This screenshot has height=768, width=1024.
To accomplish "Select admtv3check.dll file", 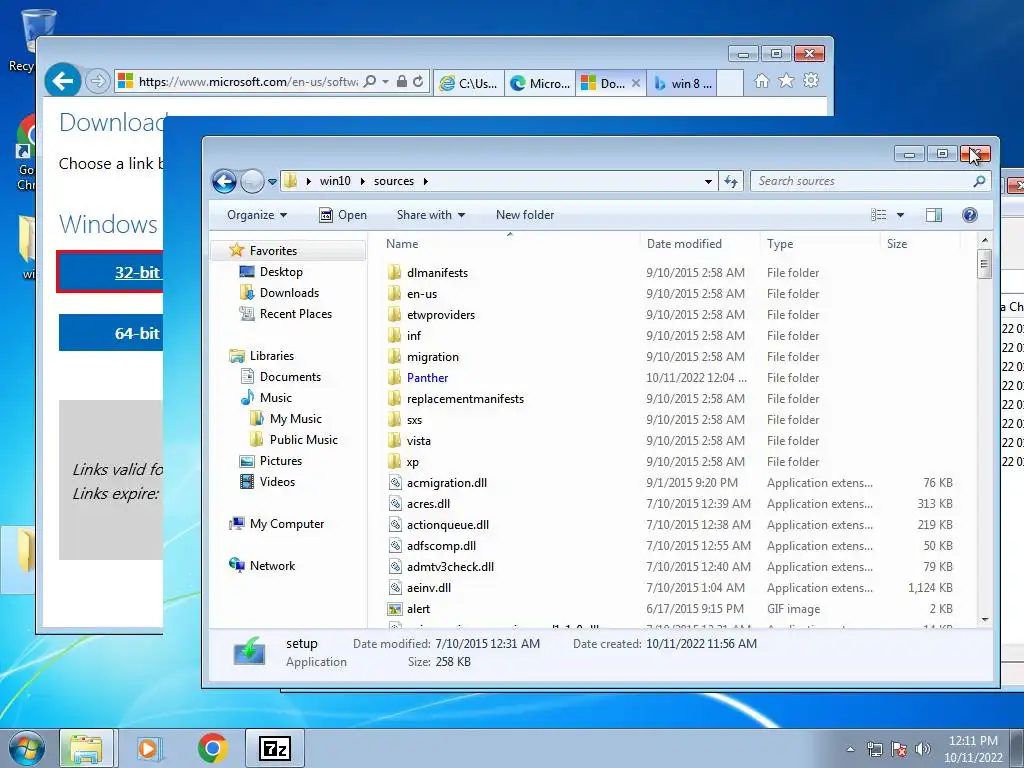I will click(450, 567).
